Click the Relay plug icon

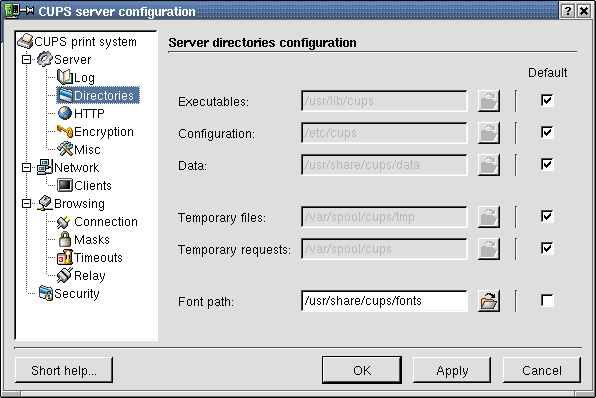click(x=65, y=275)
